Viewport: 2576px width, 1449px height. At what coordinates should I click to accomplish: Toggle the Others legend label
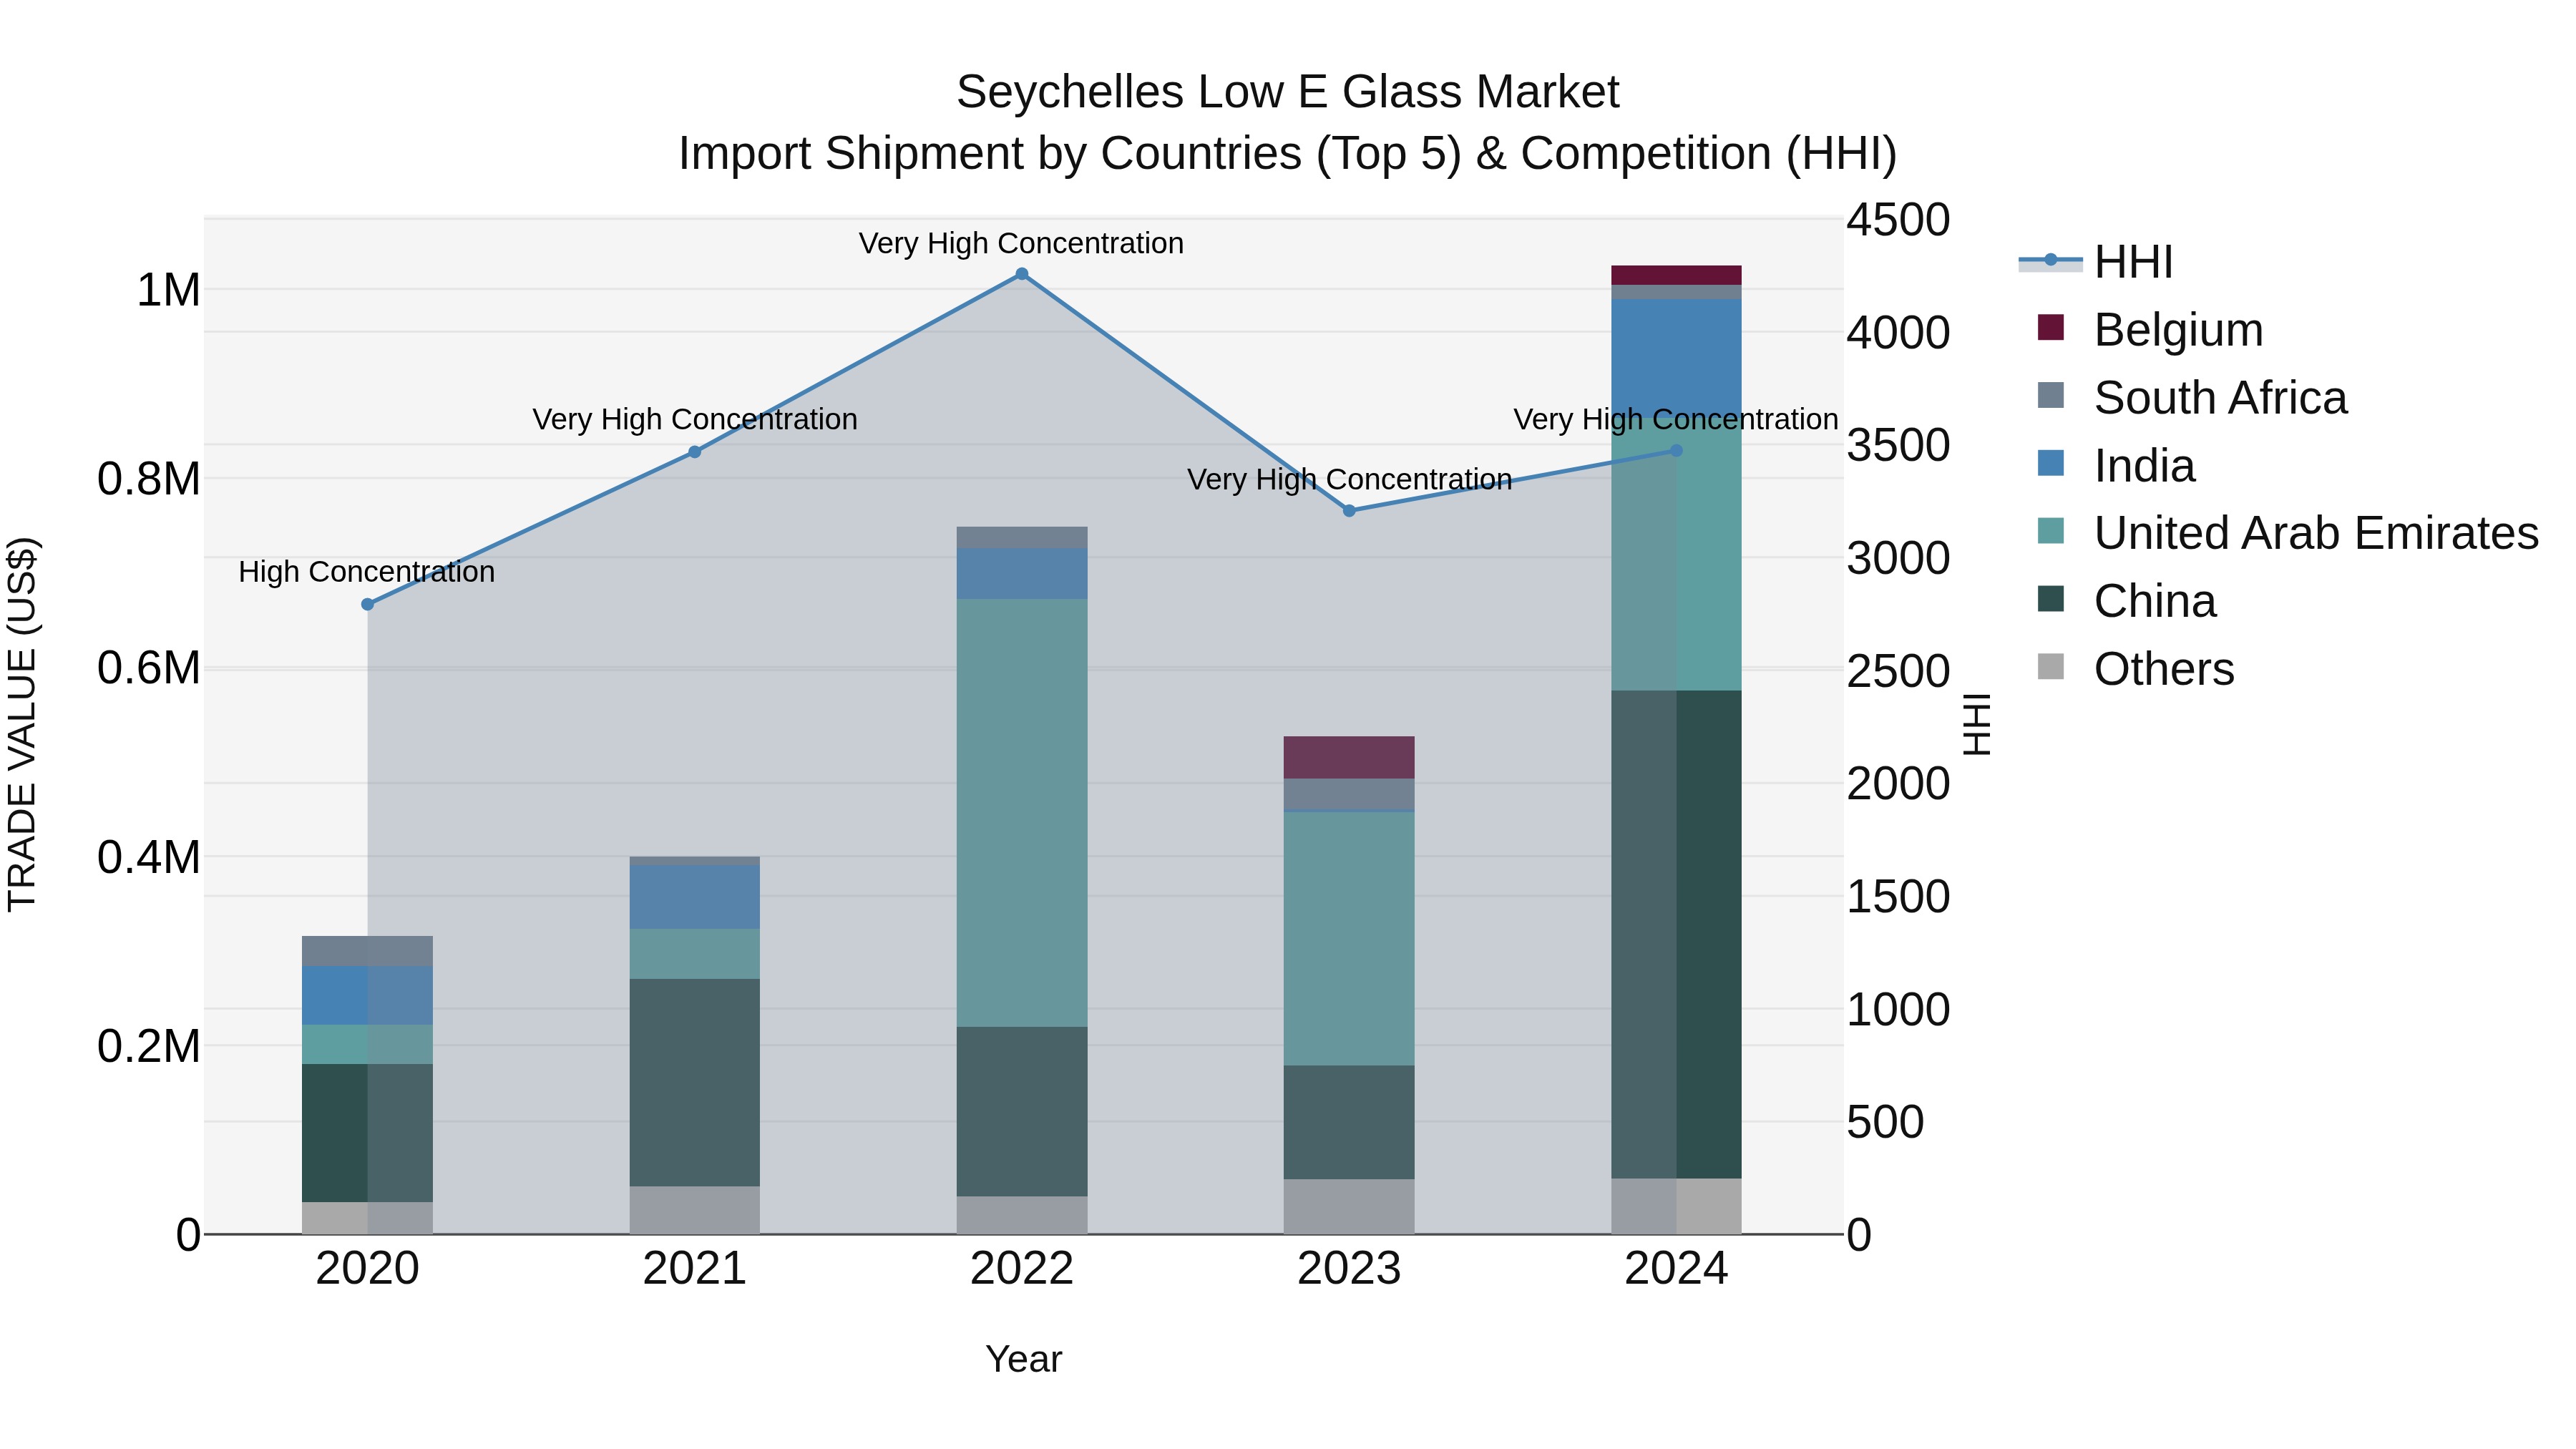[2164, 669]
